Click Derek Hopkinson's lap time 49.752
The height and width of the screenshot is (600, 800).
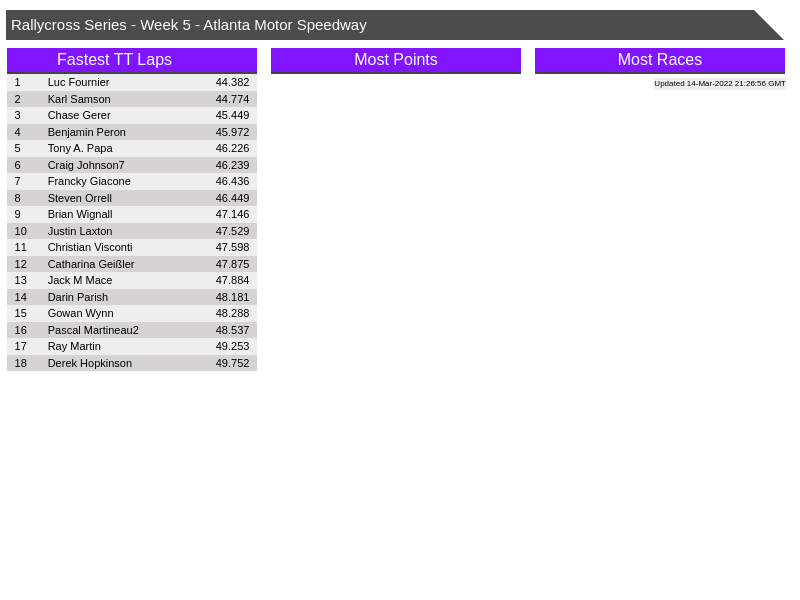coord(232,363)
